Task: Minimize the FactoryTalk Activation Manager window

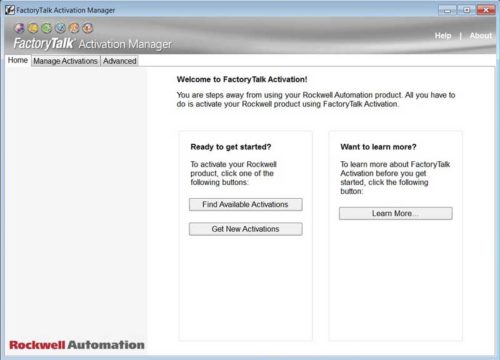Action: tap(447, 10)
